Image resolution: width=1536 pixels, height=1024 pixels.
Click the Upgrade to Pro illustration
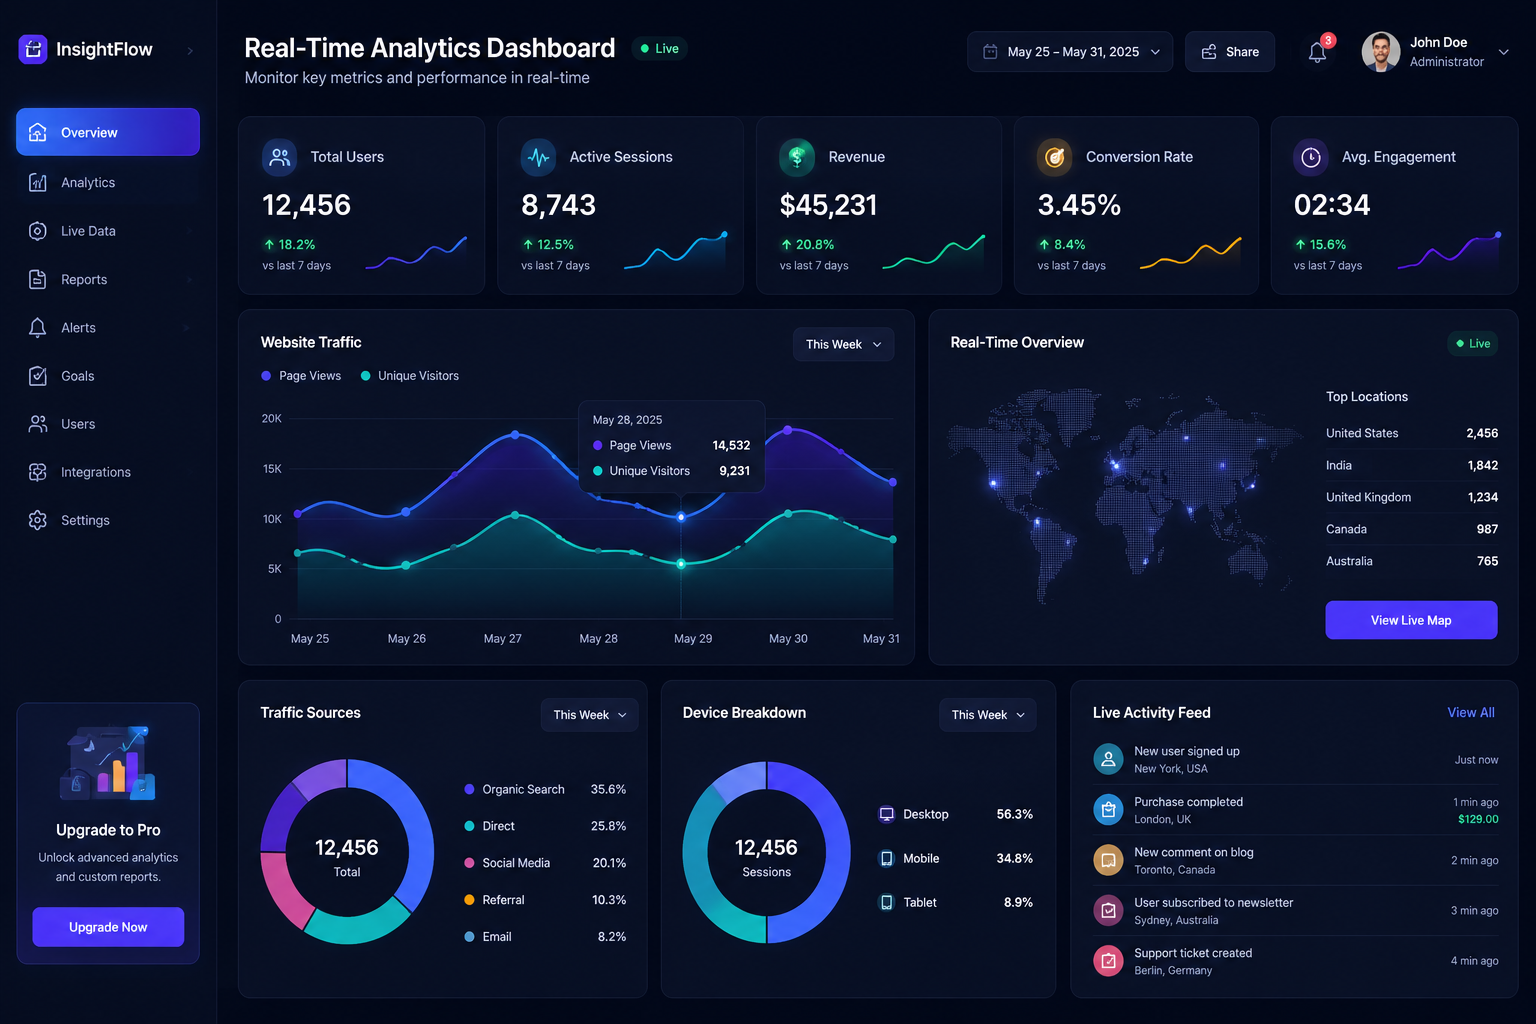pyautogui.click(x=108, y=762)
